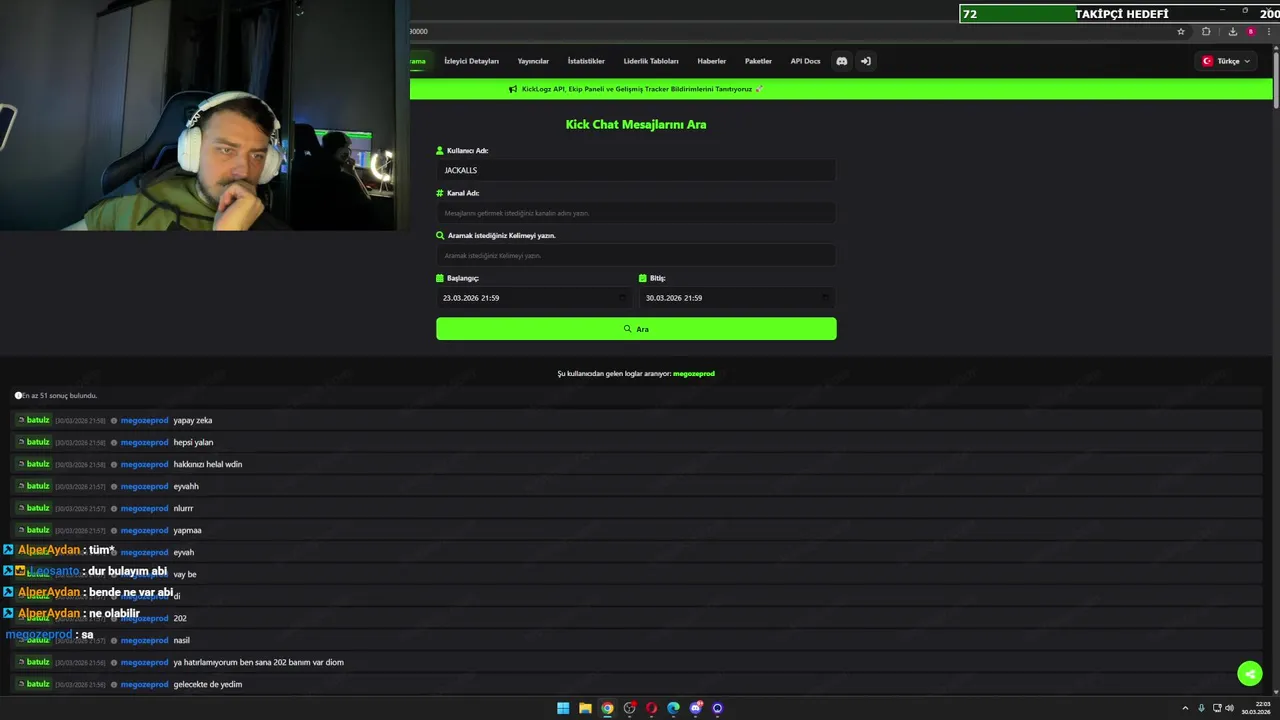
Task: Show hidden system tray icons
Action: pos(1185,708)
